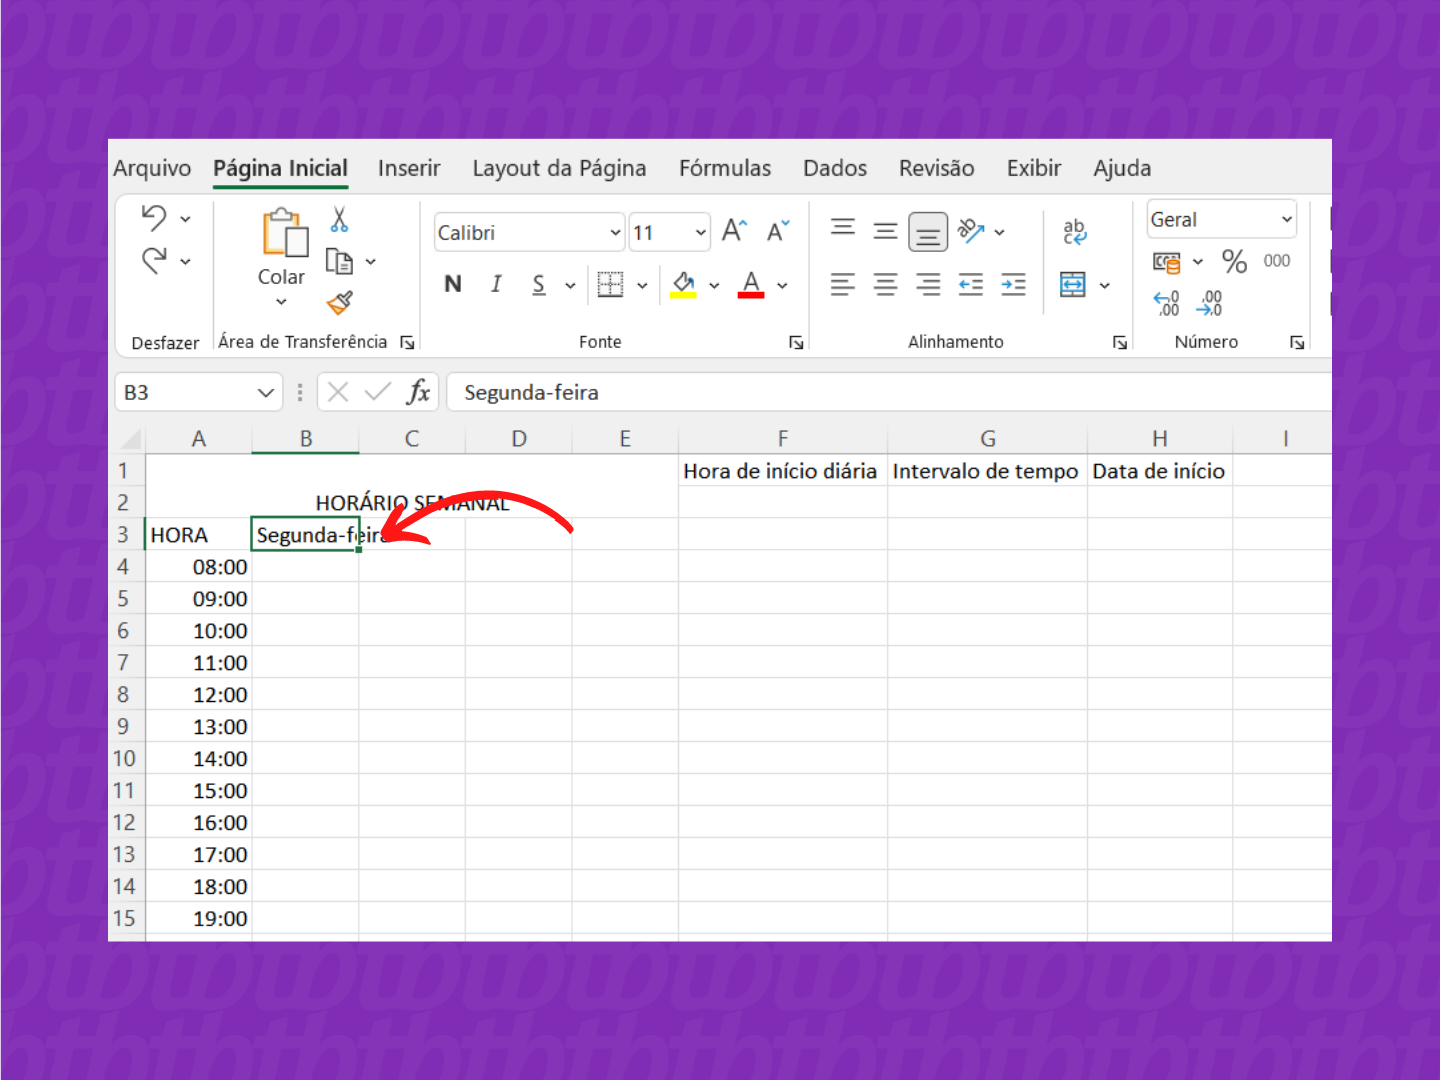The width and height of the screenshot is (1440, 1080).
Task: Select the Format Painter brush
Action: point(339,302)
